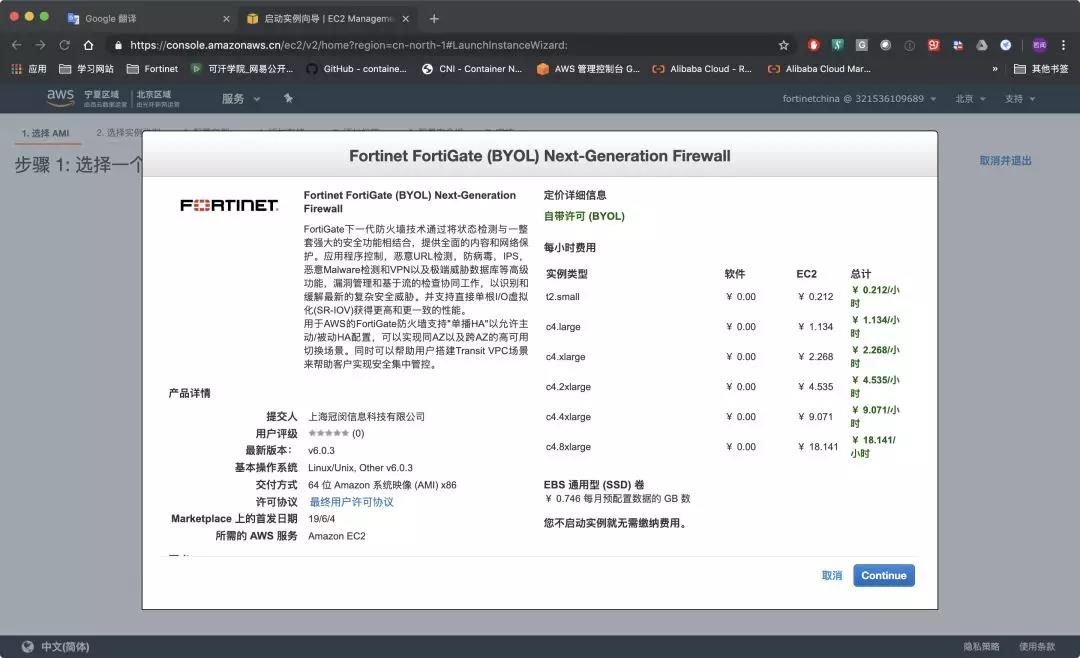Viewport: 1080px width, 658px height.
Task: Open the 北京 region dropdown
Action: click(970, 99)
